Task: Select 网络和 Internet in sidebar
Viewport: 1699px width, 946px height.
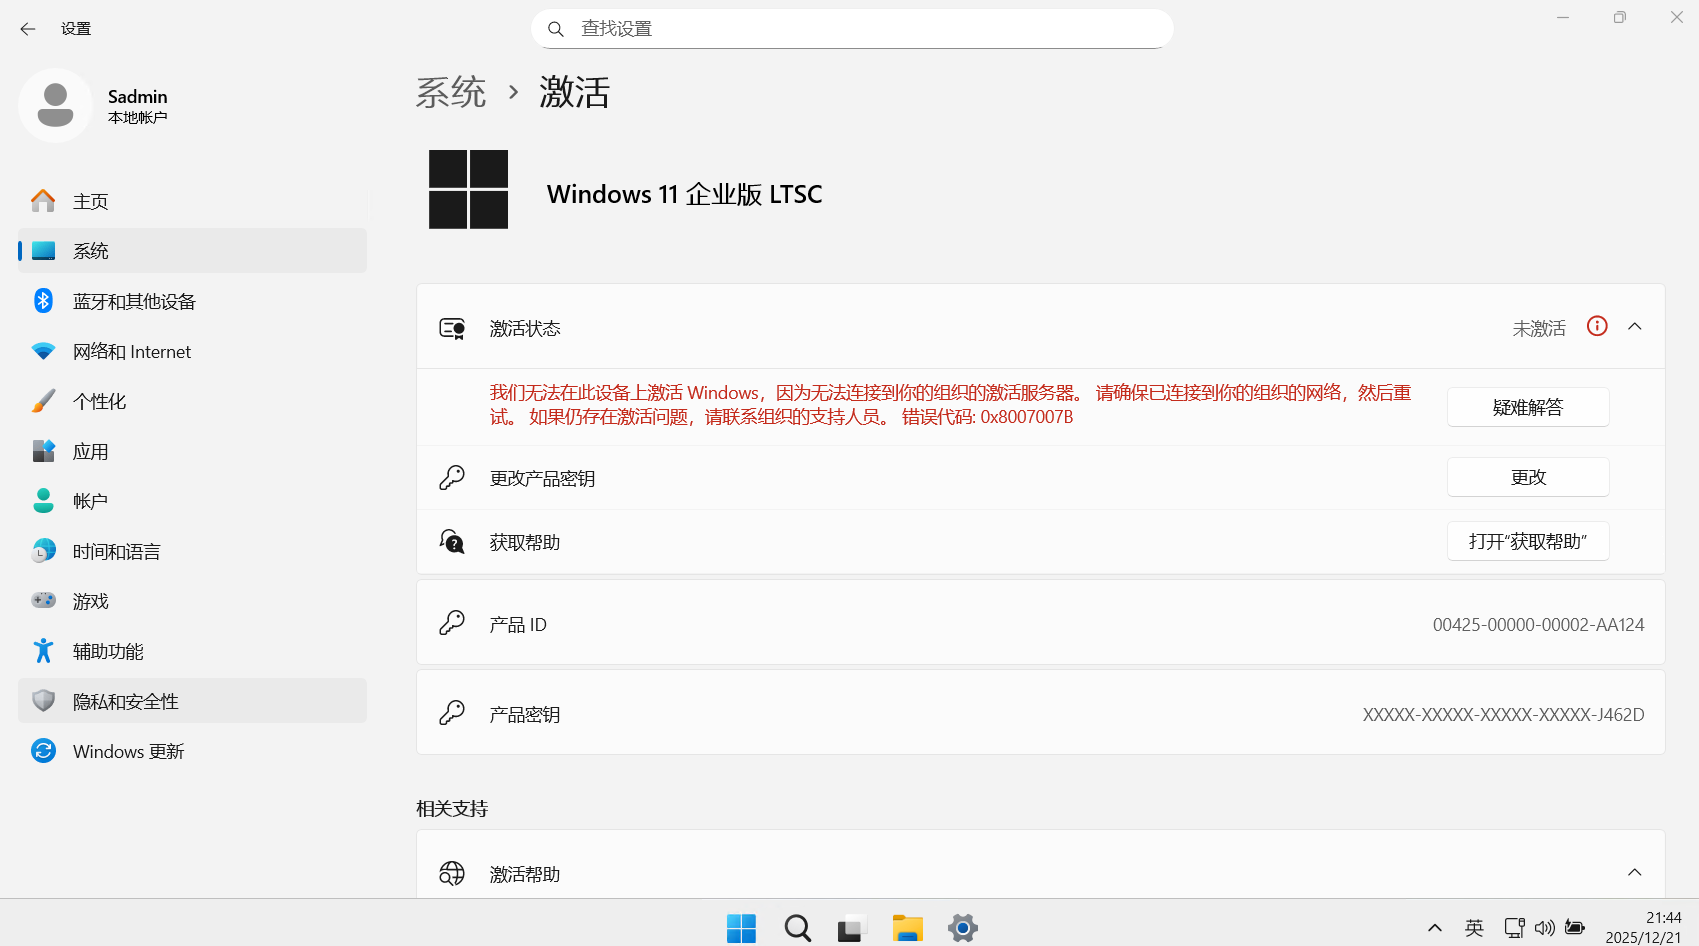Action: pyautogui.click(x=131, y=351)
